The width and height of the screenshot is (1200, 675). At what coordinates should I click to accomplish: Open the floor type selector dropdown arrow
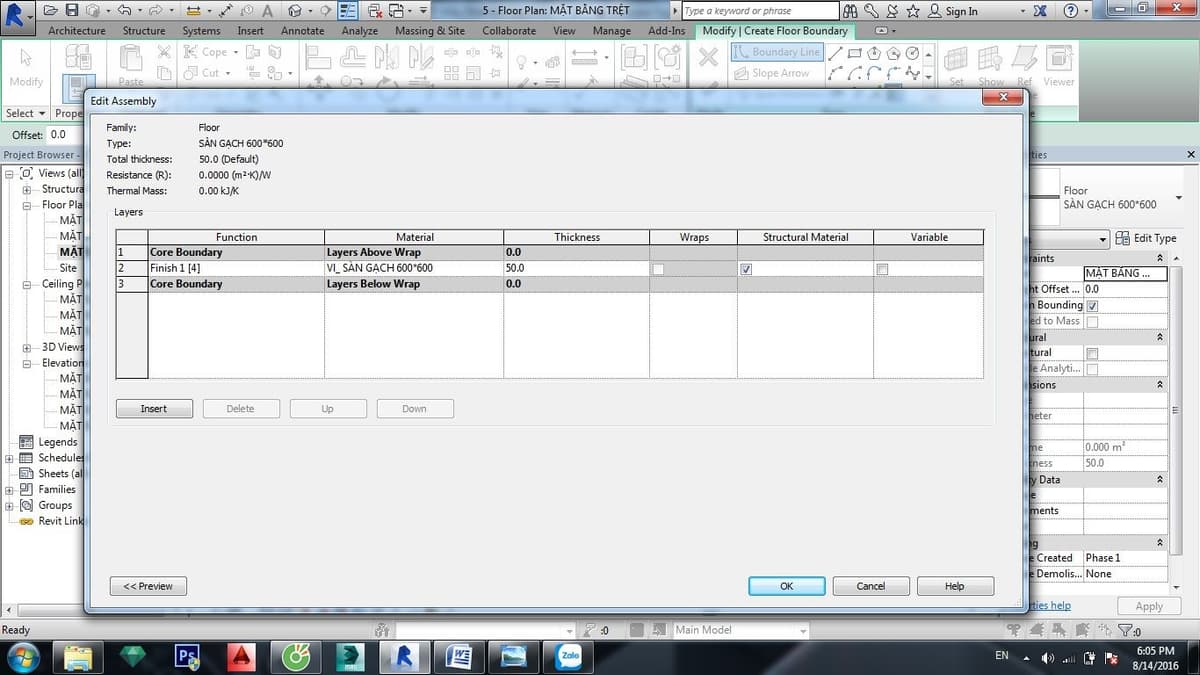pyautogui.click(x=1179, y=198)
